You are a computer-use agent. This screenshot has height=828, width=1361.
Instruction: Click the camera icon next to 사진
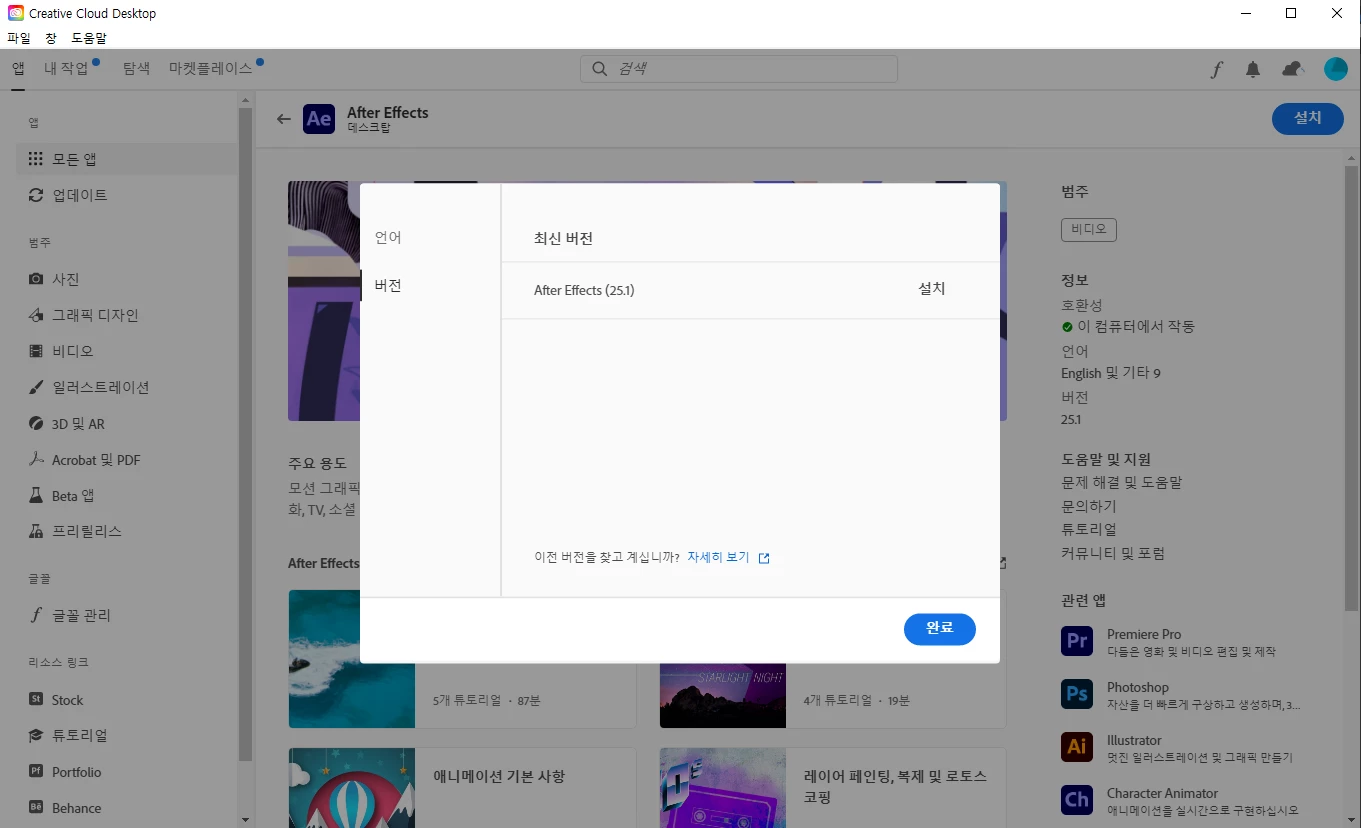tap(36, 279)
